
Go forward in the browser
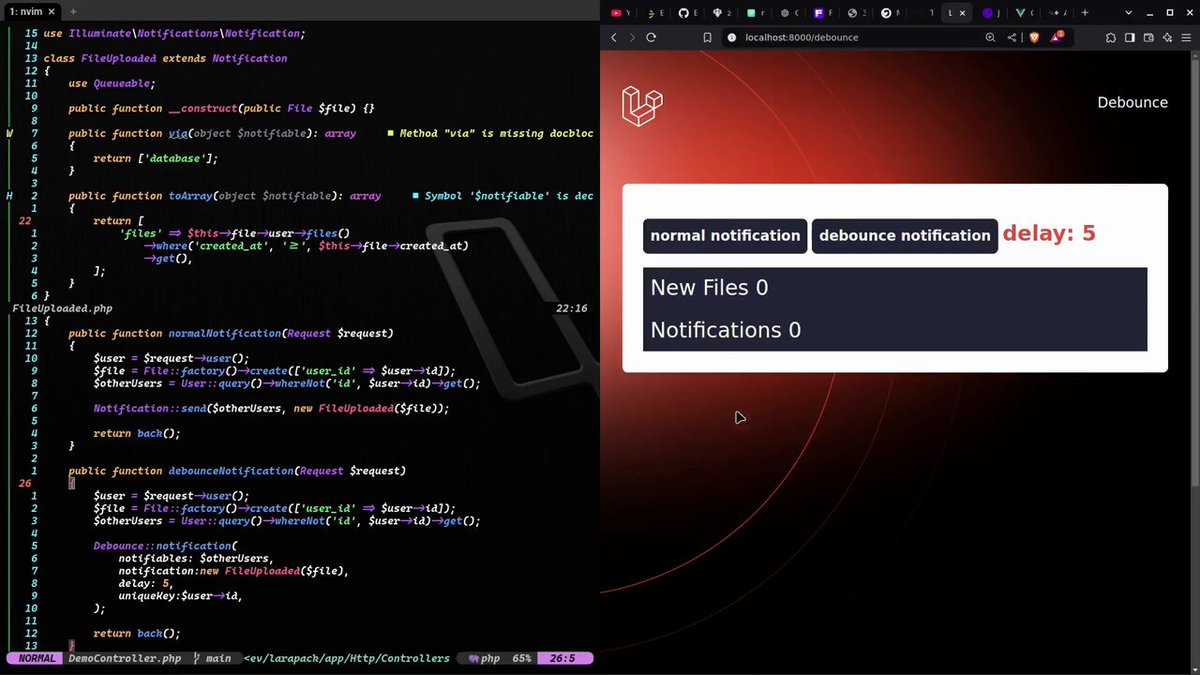[632, 37]
